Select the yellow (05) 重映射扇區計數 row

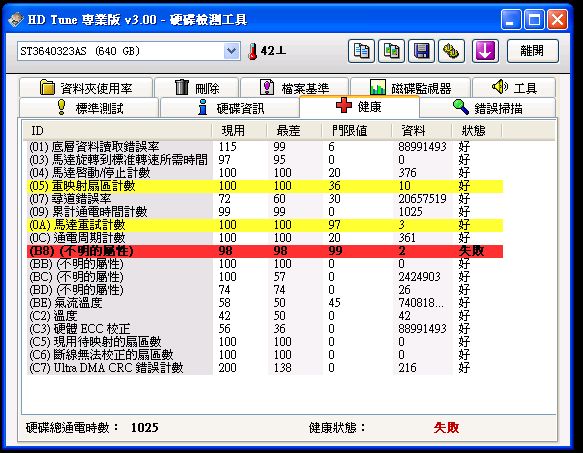pyautogui.click(x=265, y=186)
